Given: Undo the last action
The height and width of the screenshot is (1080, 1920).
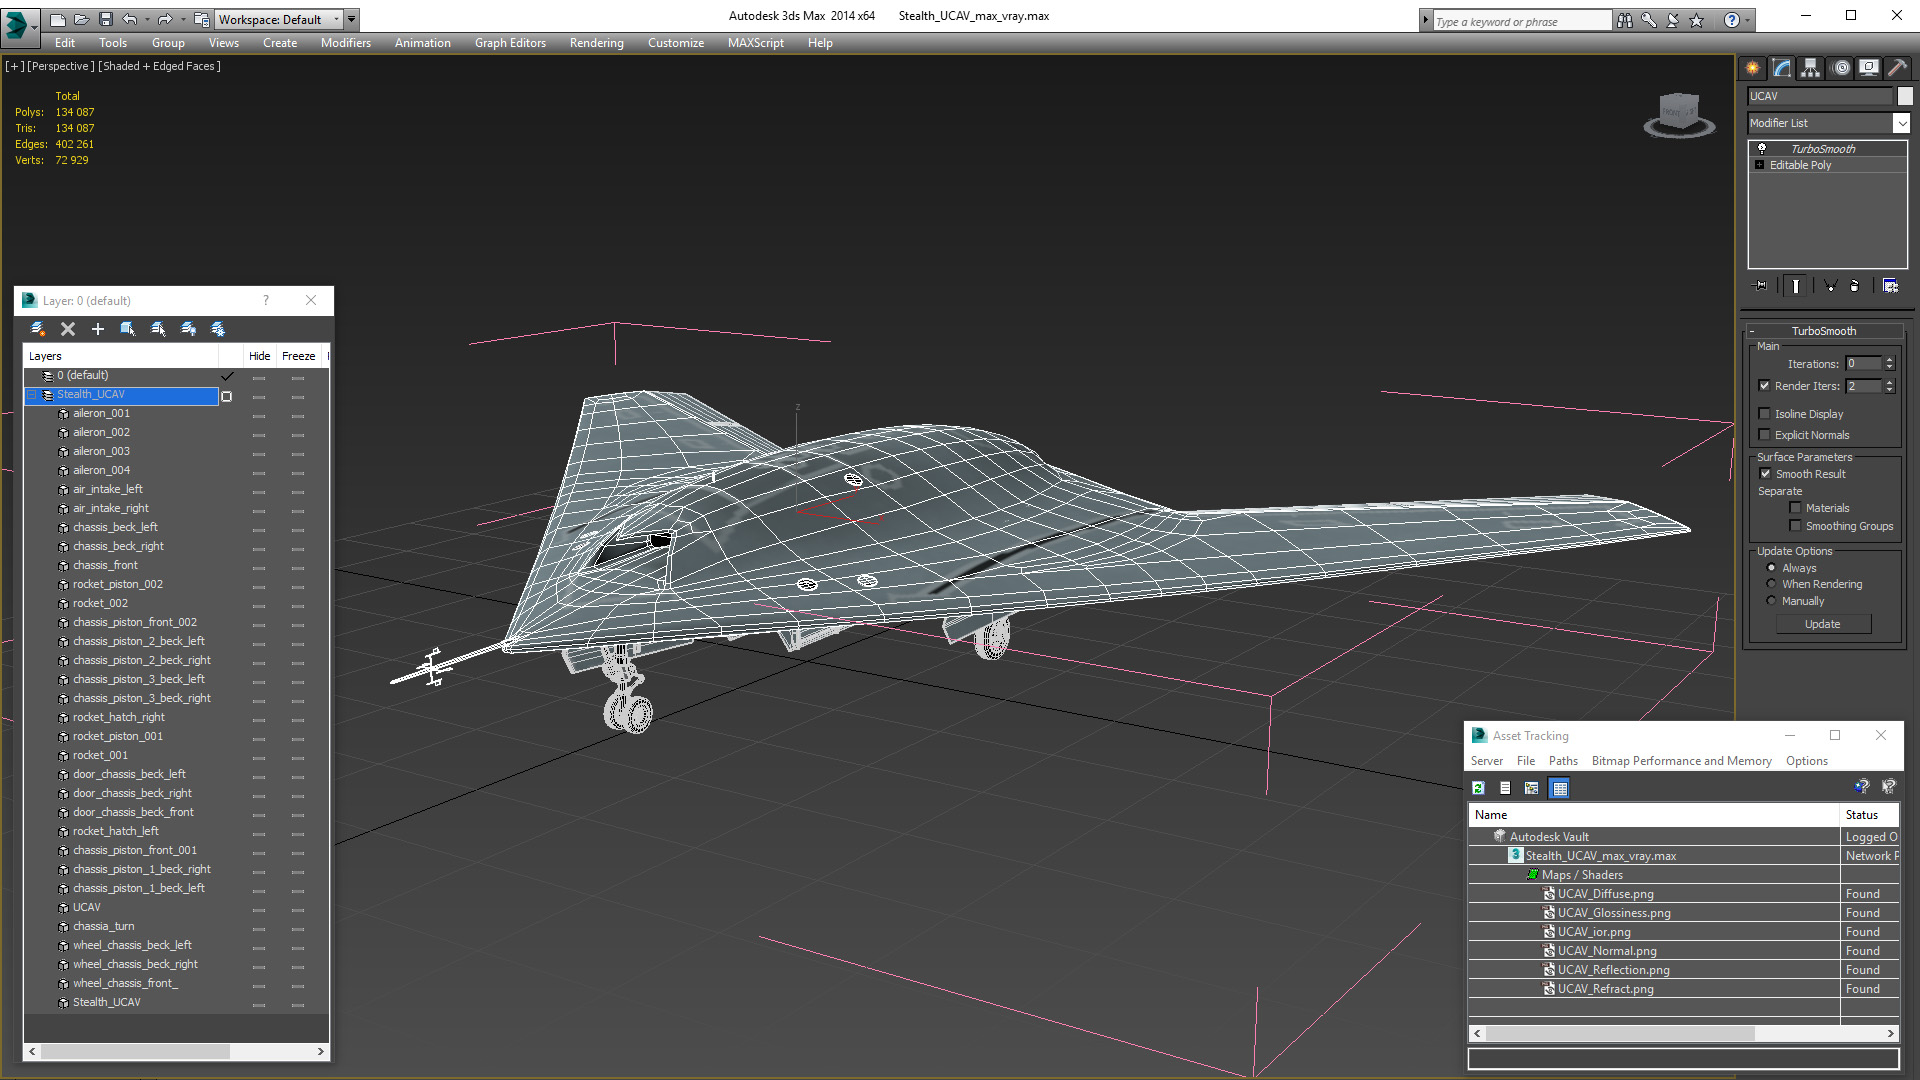Looking at the screenshot, I should coord(130,19).
